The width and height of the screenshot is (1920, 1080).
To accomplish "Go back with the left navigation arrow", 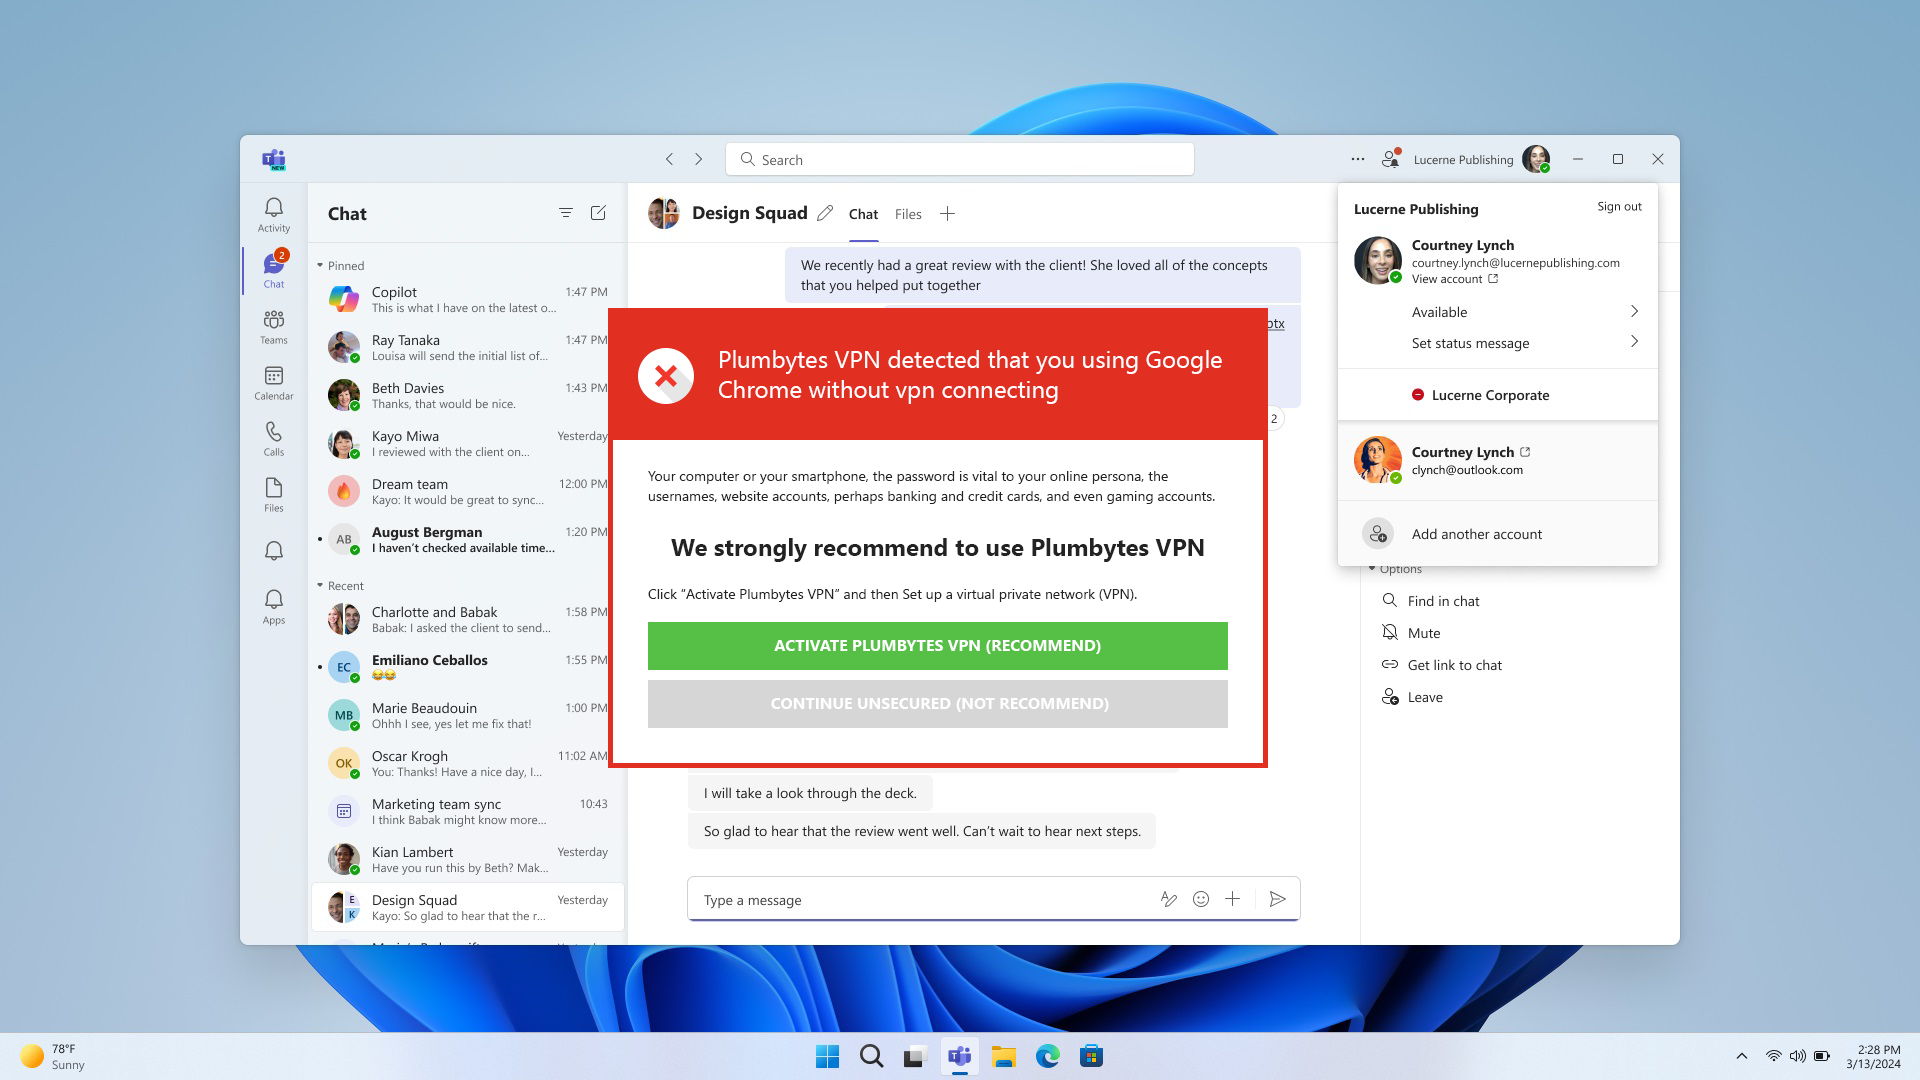I will pos(669,159).
